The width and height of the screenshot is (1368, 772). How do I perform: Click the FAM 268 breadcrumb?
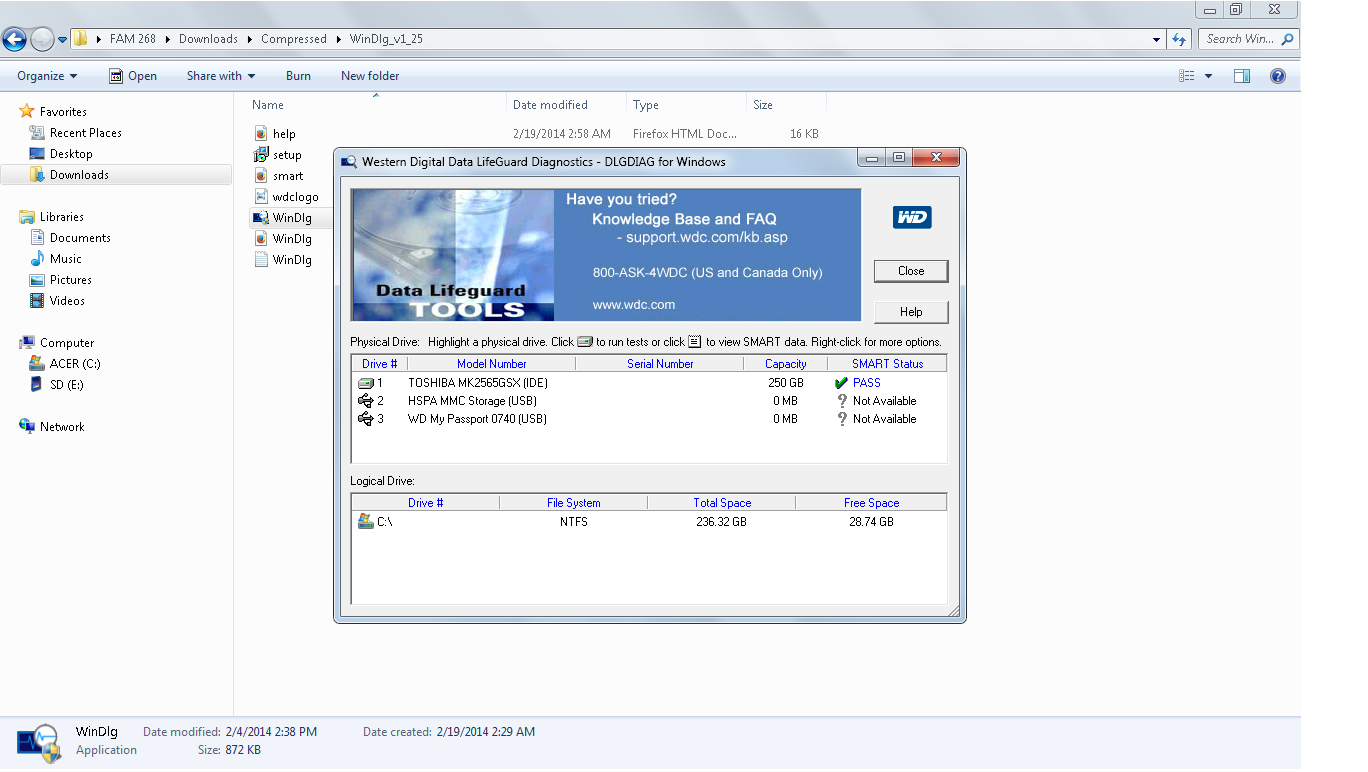133,40
